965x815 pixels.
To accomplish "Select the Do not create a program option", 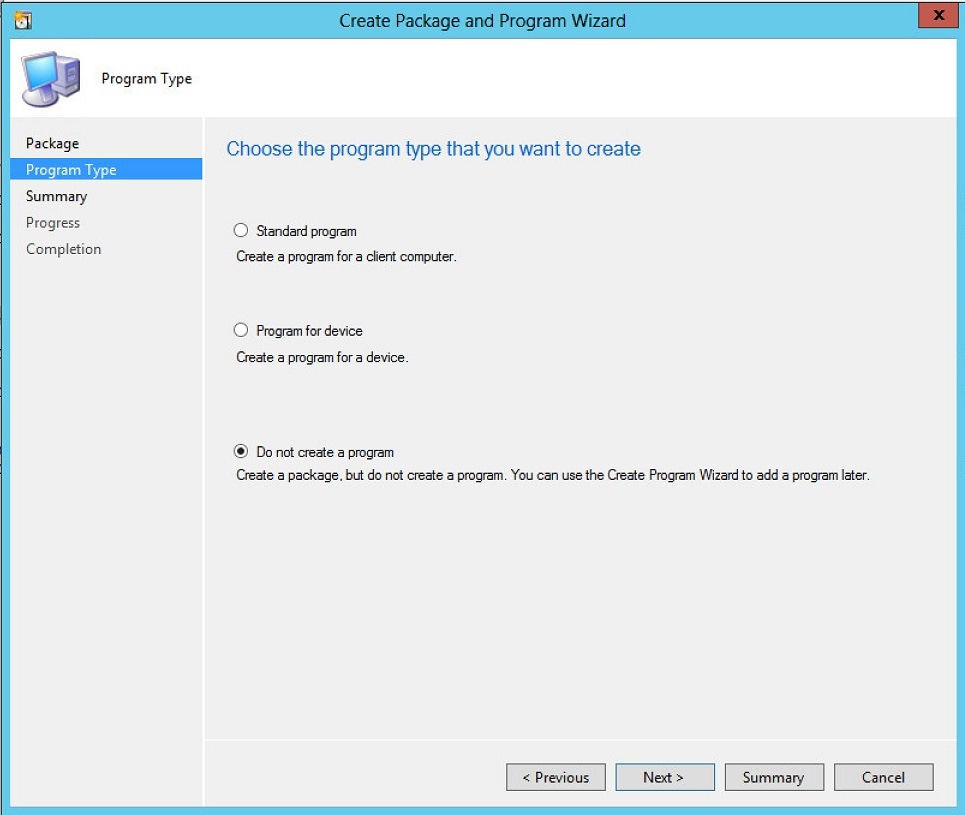I will [240, 452].
